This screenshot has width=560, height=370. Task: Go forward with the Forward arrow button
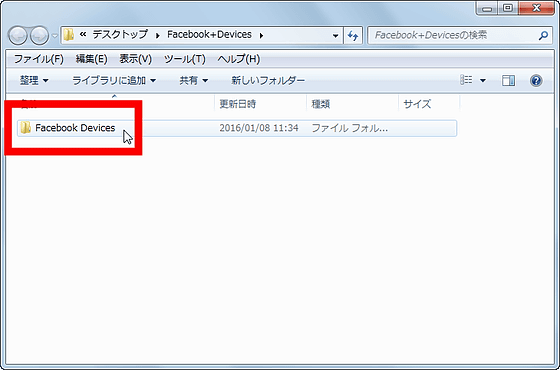[39, 36]
